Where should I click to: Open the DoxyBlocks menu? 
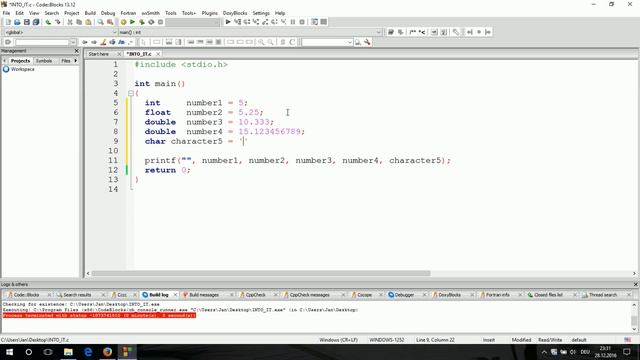[x=235, y=13]
